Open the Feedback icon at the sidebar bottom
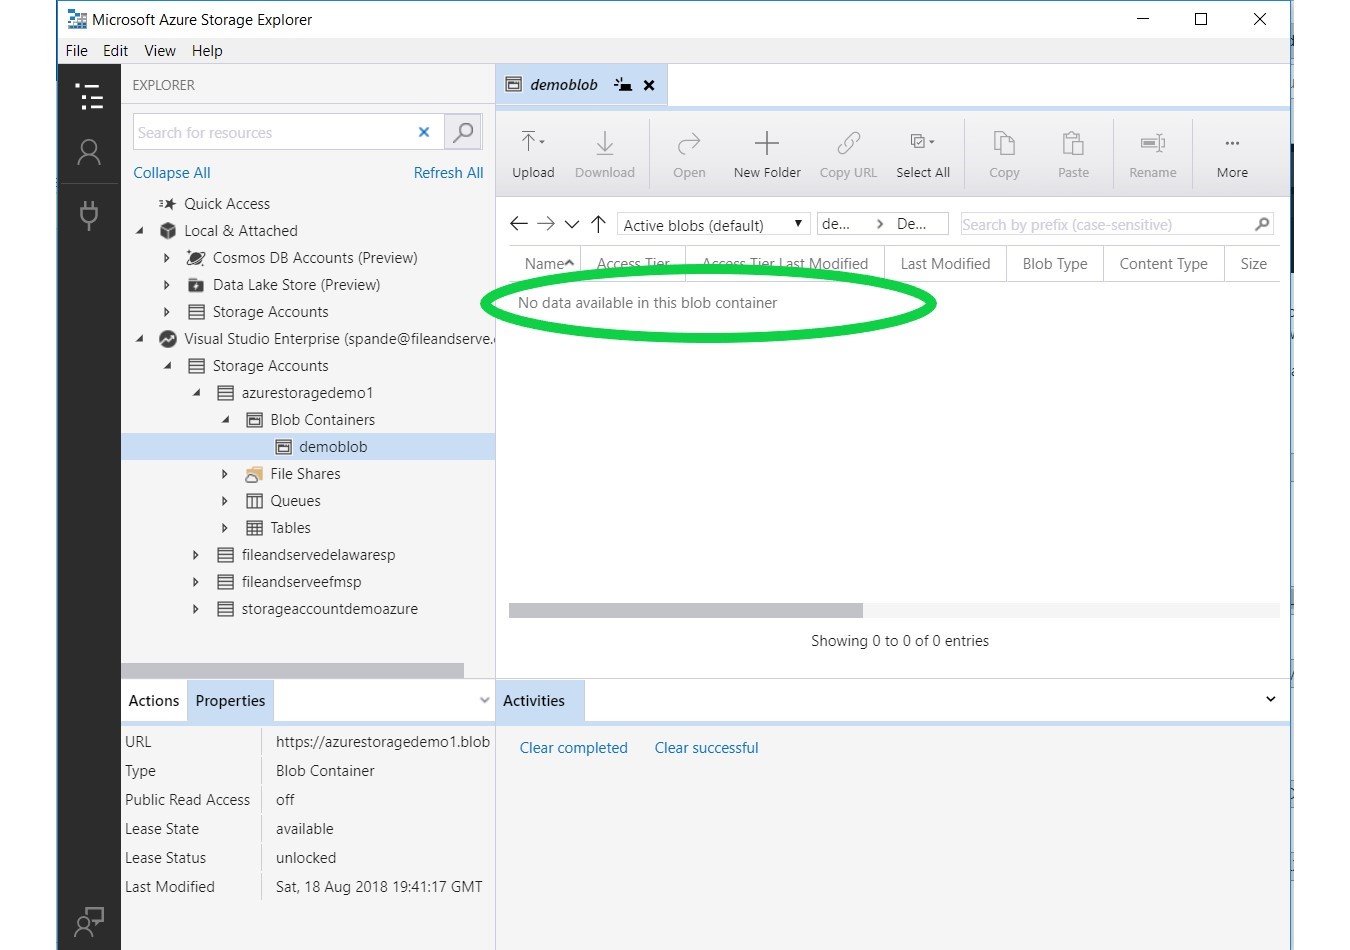Screen dimensions: 1350x950 [x=89, y=921]
